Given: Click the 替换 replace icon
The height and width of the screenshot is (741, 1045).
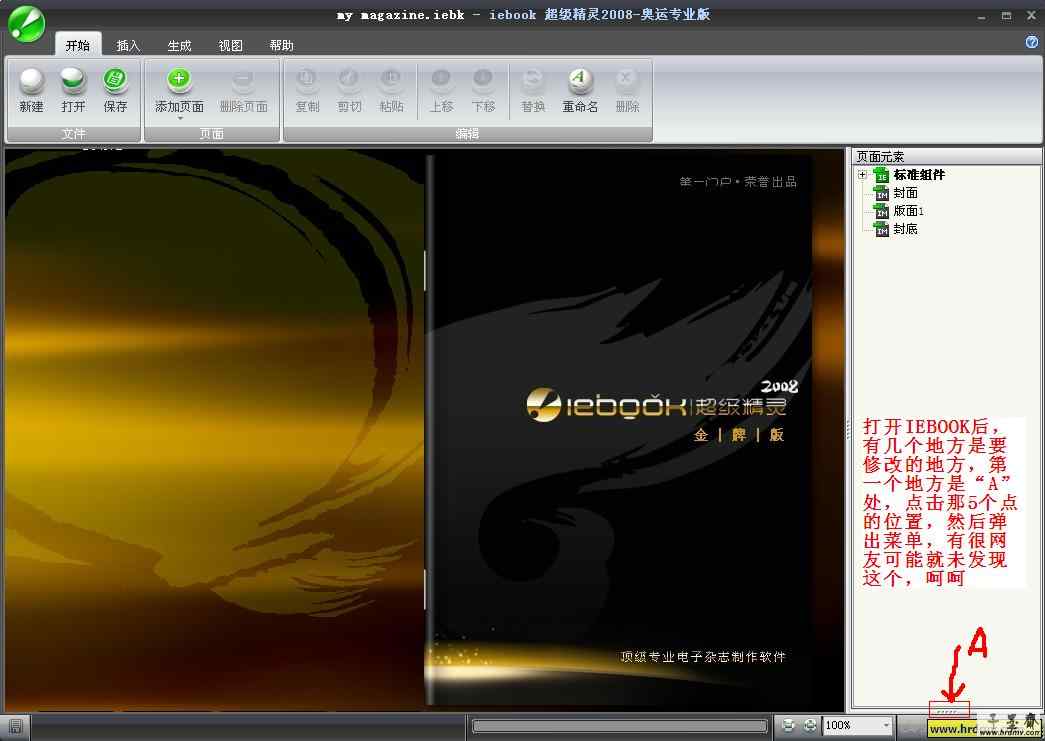Looking at the screenshot, I should point(533,79).
